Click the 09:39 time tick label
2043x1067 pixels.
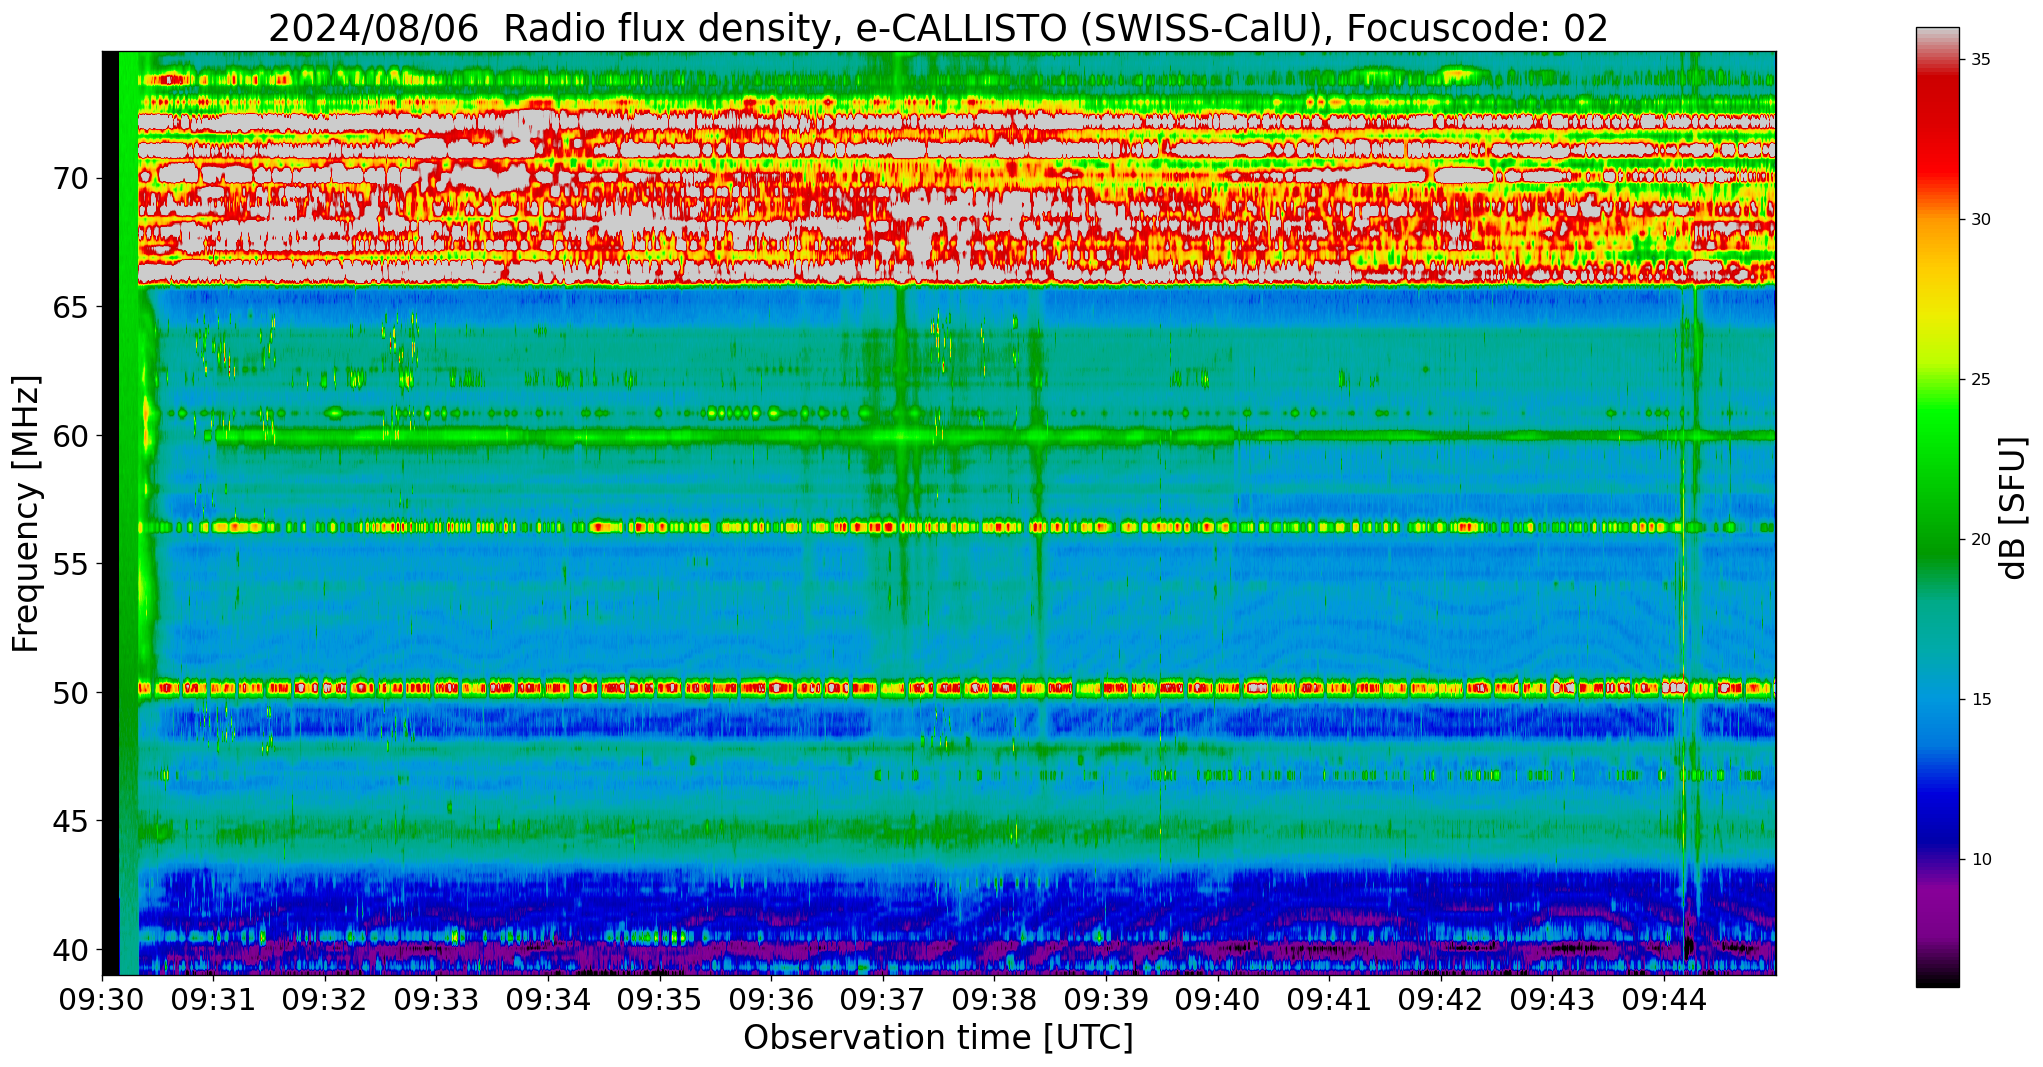(x=1106, y=1000)
